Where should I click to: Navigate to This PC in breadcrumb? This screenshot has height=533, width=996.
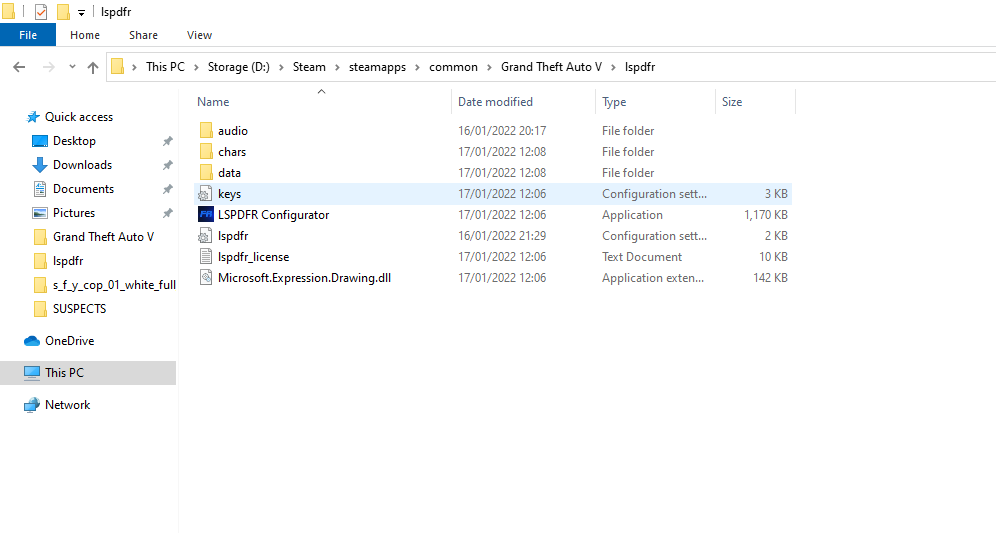click(165, 67)
